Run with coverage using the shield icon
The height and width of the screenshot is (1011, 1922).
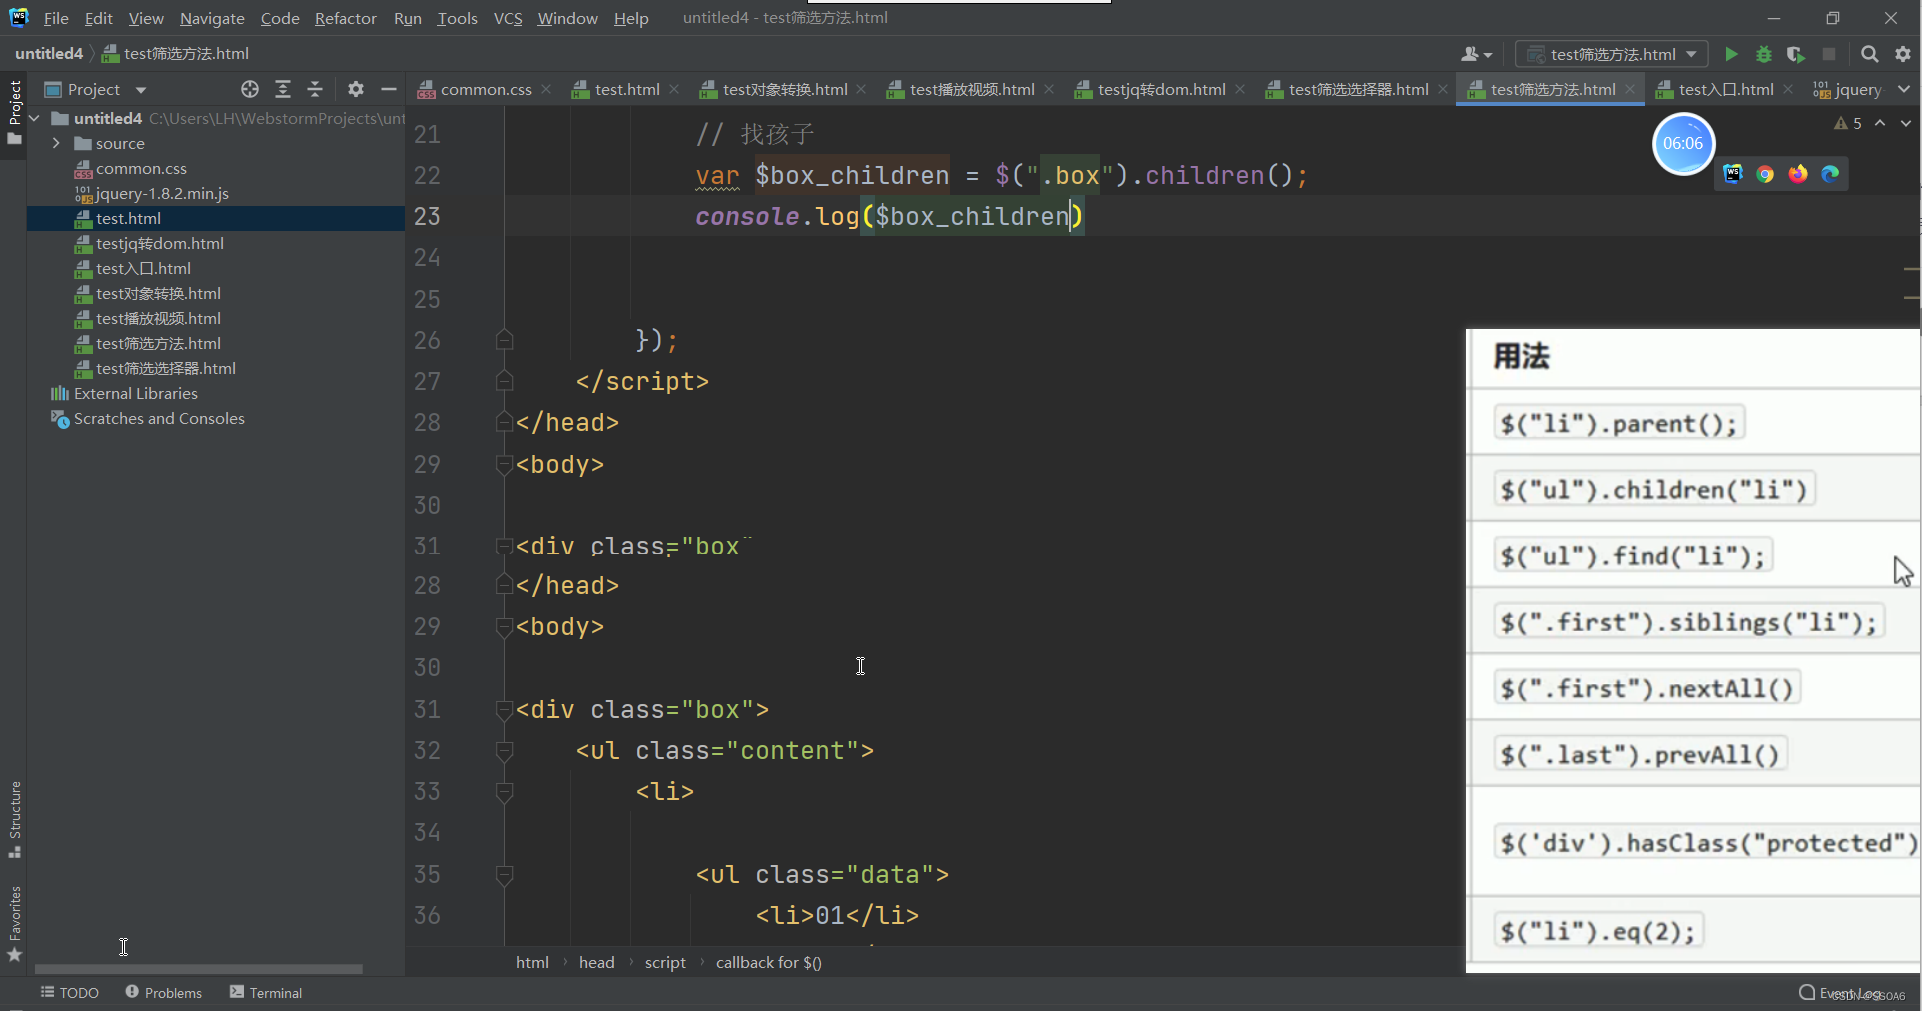1796,54
